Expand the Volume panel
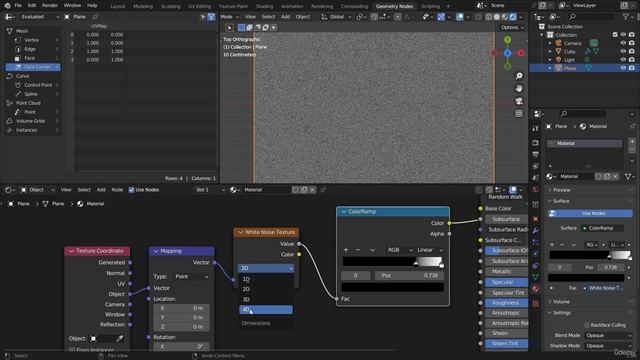 pos(561,302)
